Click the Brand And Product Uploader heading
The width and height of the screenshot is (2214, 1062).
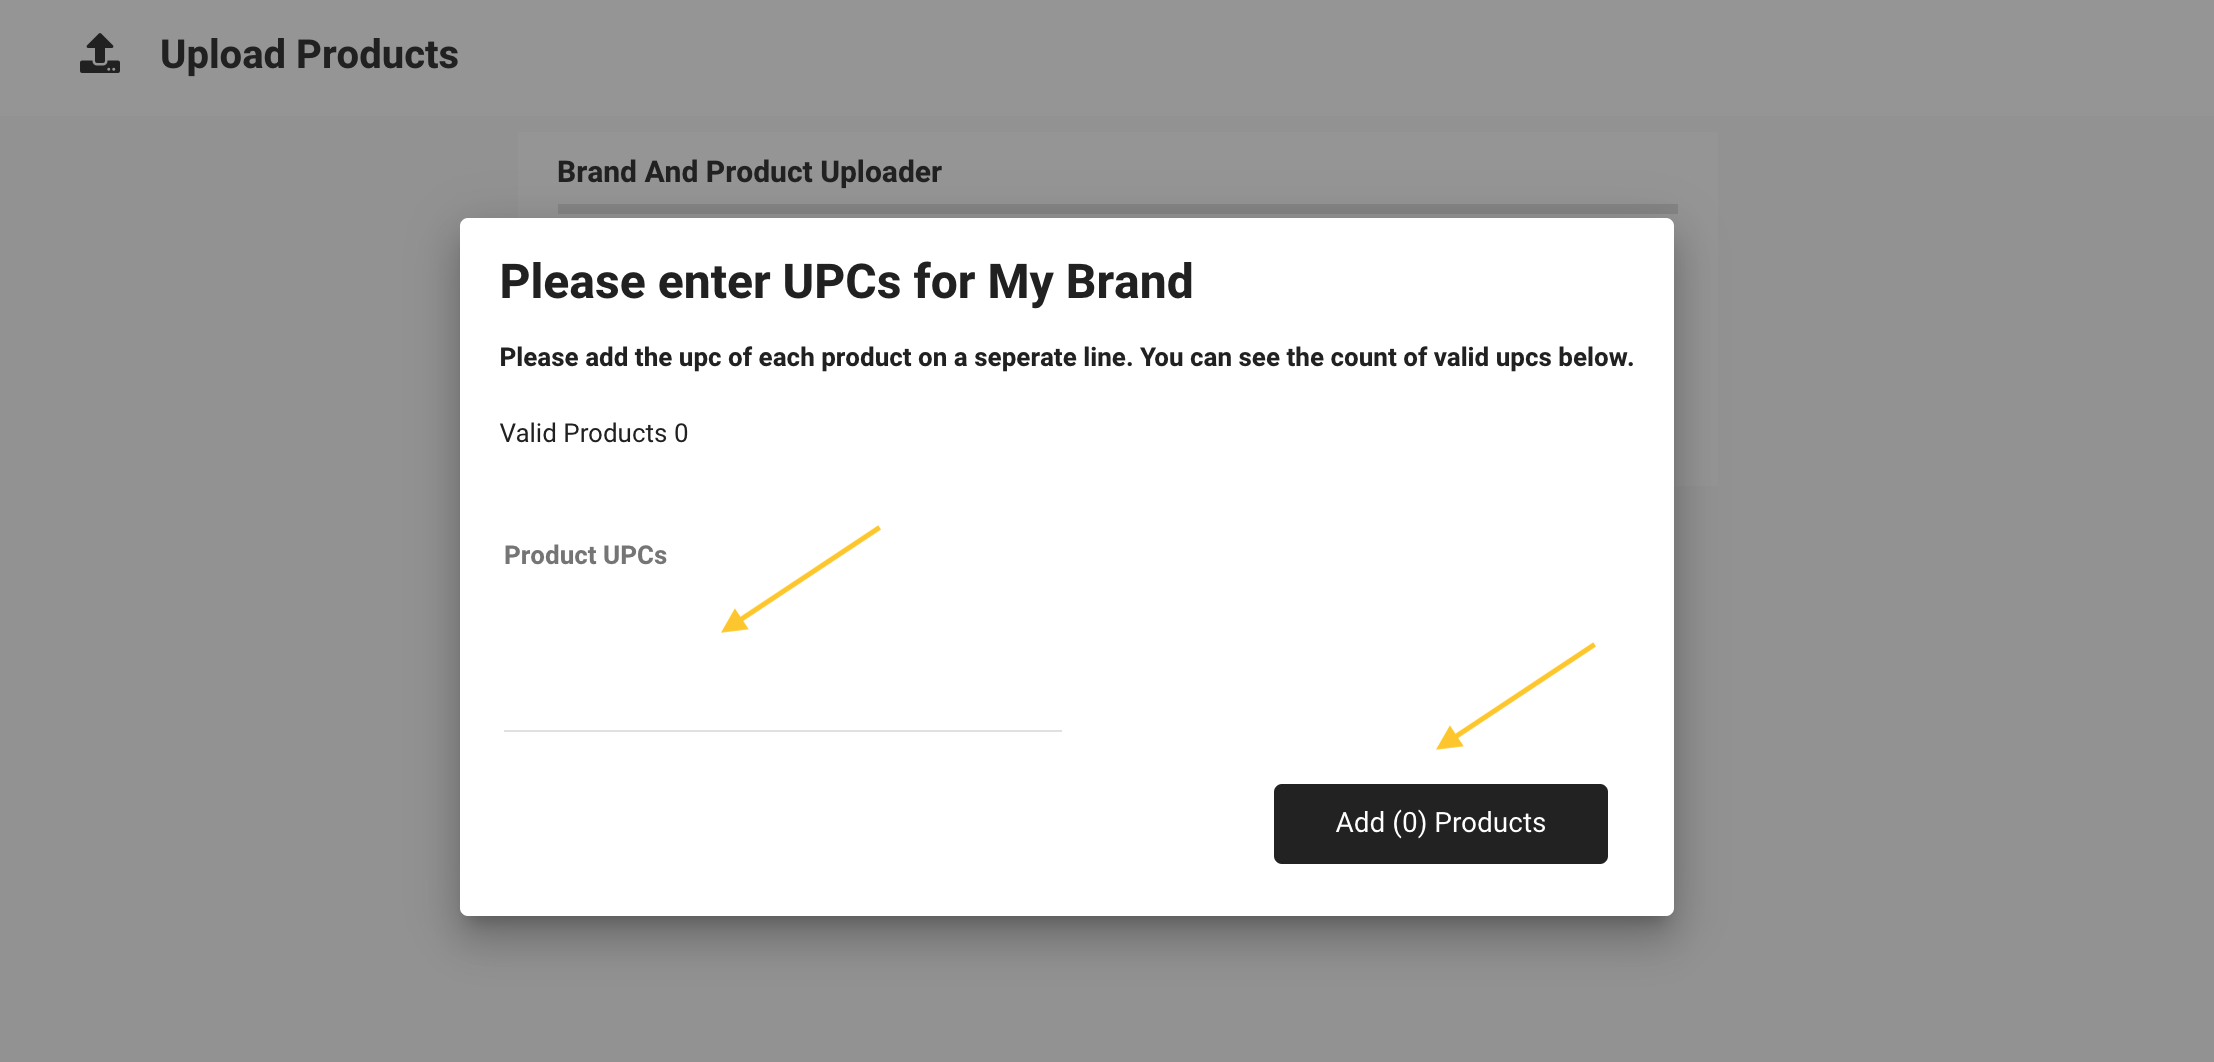coord(749,172)
